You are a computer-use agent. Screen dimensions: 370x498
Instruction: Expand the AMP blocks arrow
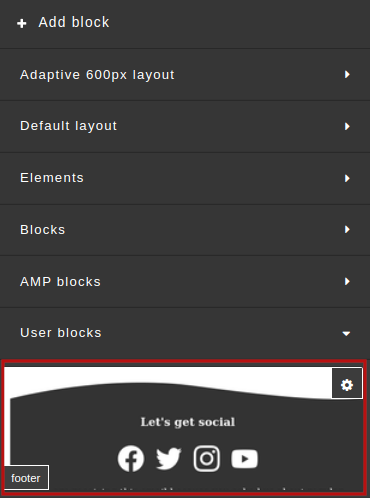coord(347,281)
